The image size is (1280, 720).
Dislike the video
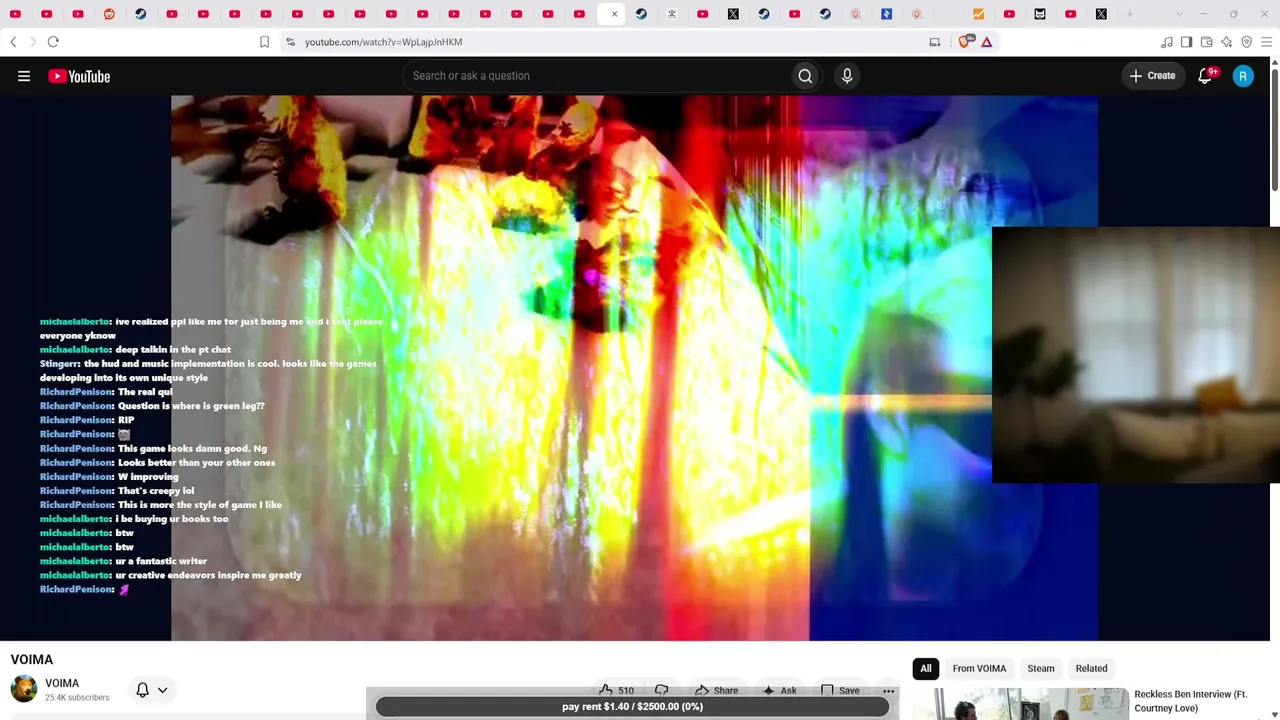tap(661, 690)
